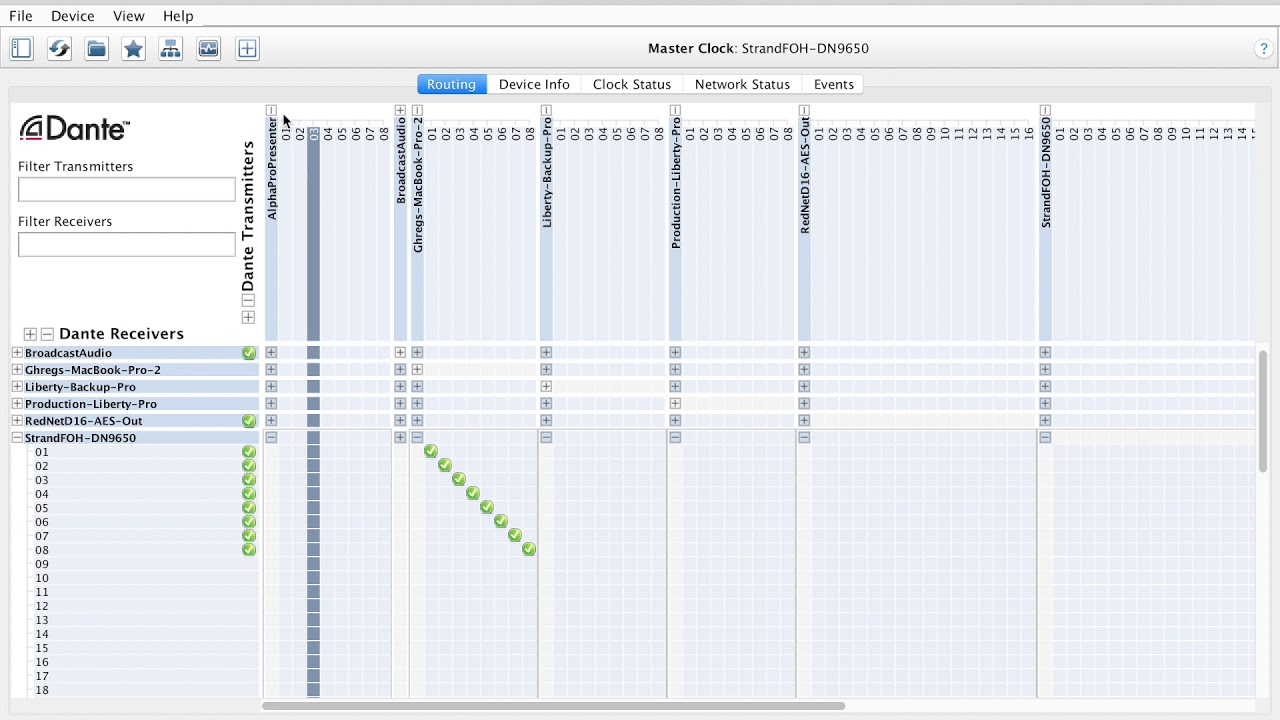Viewport: 1280px width, 720px height.
Task: Open the Help question mark icon
Action: [1263, 49]
